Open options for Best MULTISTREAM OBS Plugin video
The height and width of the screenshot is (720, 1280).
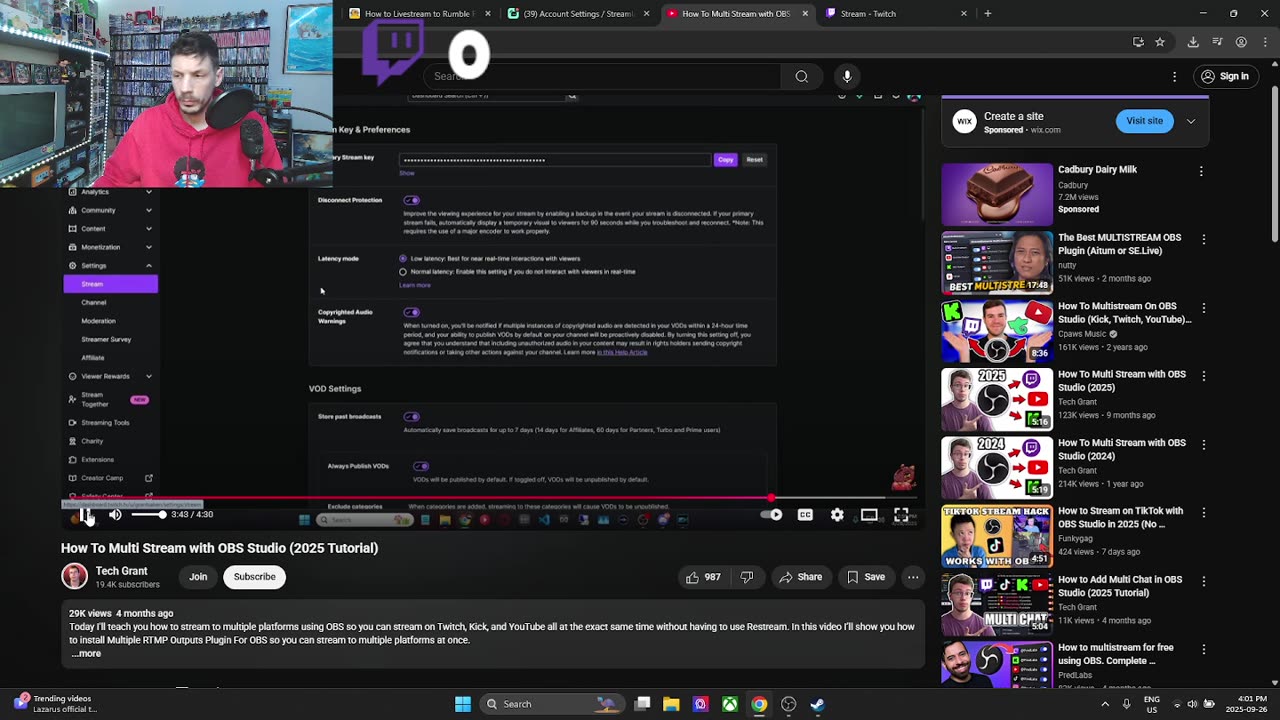[x=1203, y=239]
